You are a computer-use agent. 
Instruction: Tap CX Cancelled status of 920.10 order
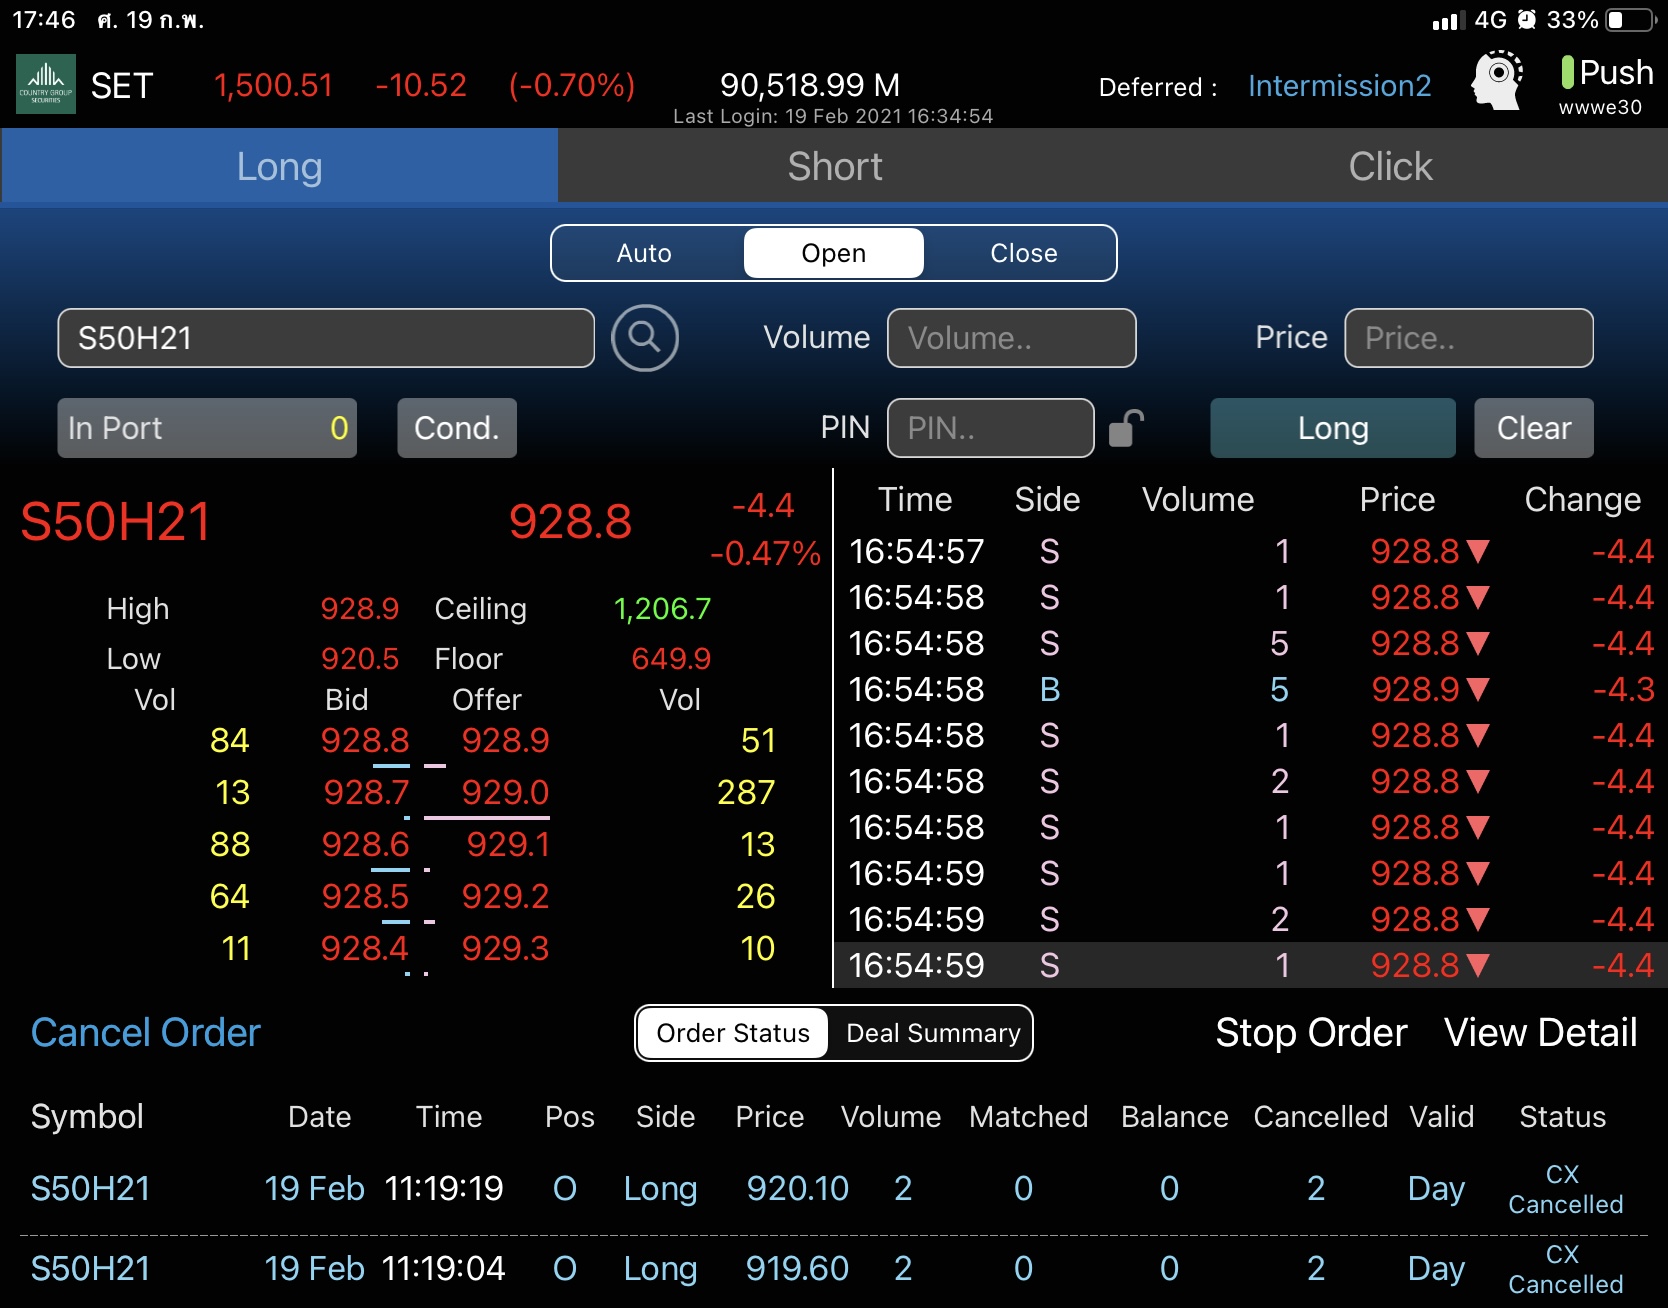(1565, 1189)
